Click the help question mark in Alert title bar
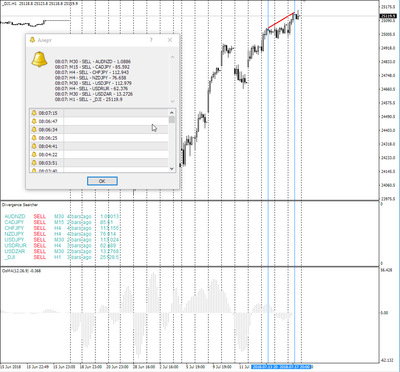 click(x=151, y=40)
